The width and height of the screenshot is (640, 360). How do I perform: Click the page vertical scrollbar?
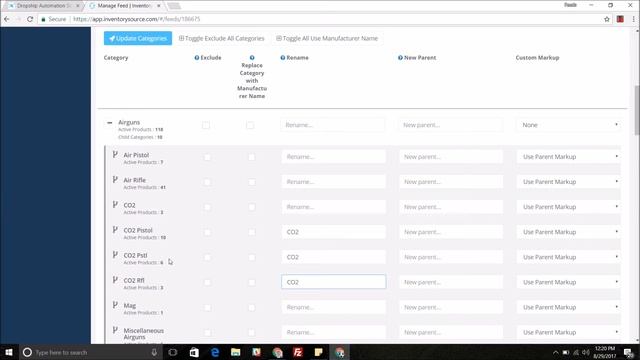tap(637, 110)
